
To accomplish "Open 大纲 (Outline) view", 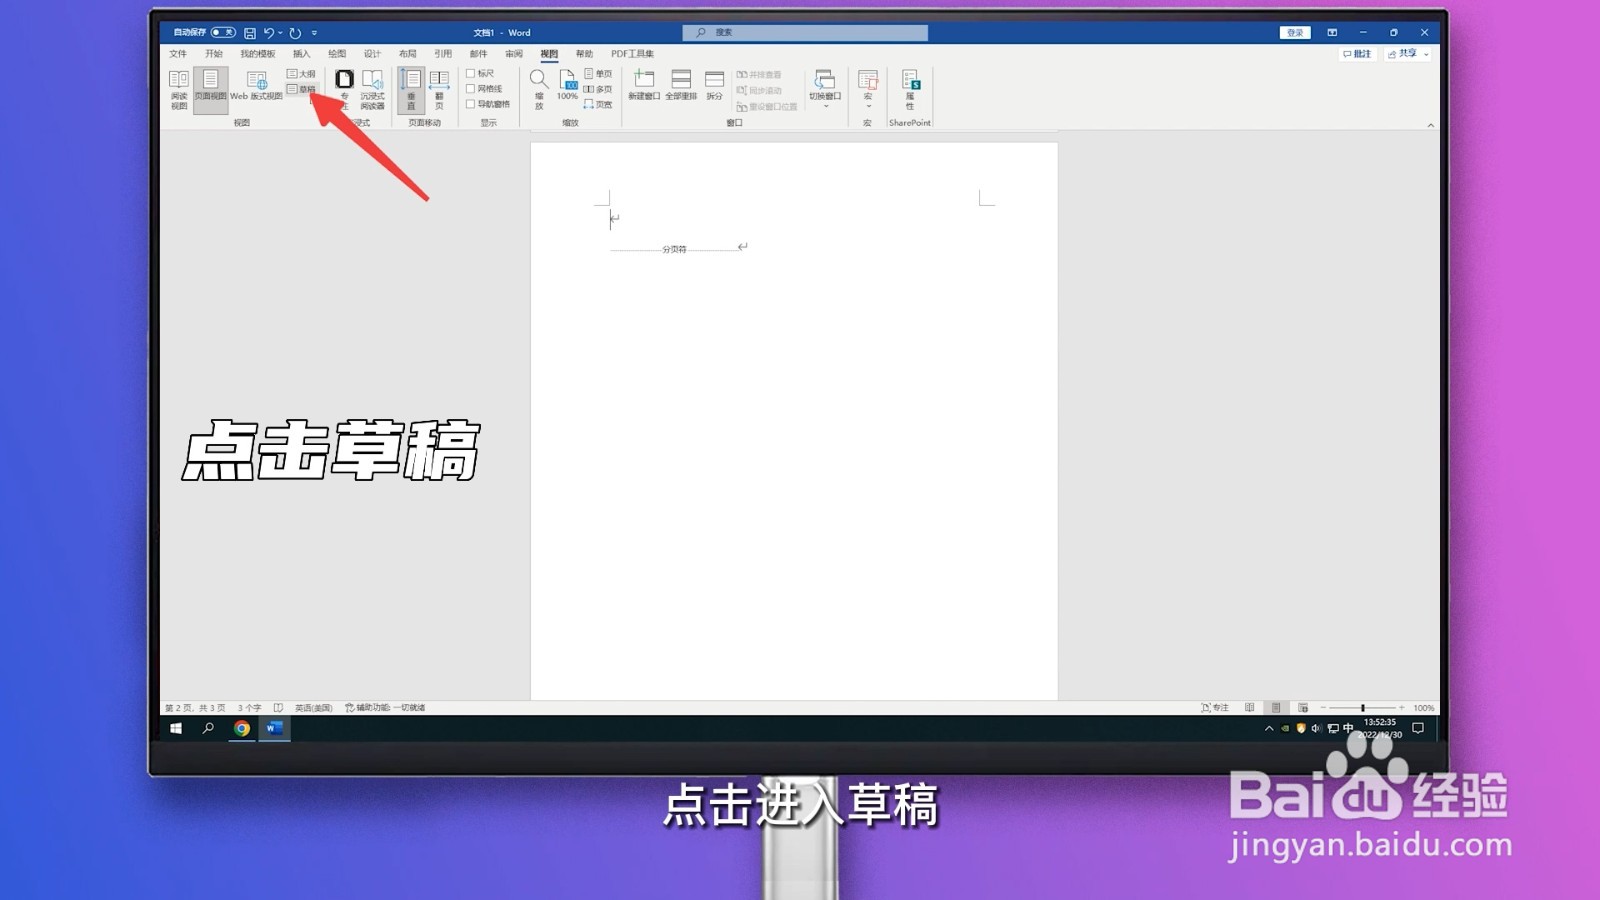I will [x=305, y=73].
